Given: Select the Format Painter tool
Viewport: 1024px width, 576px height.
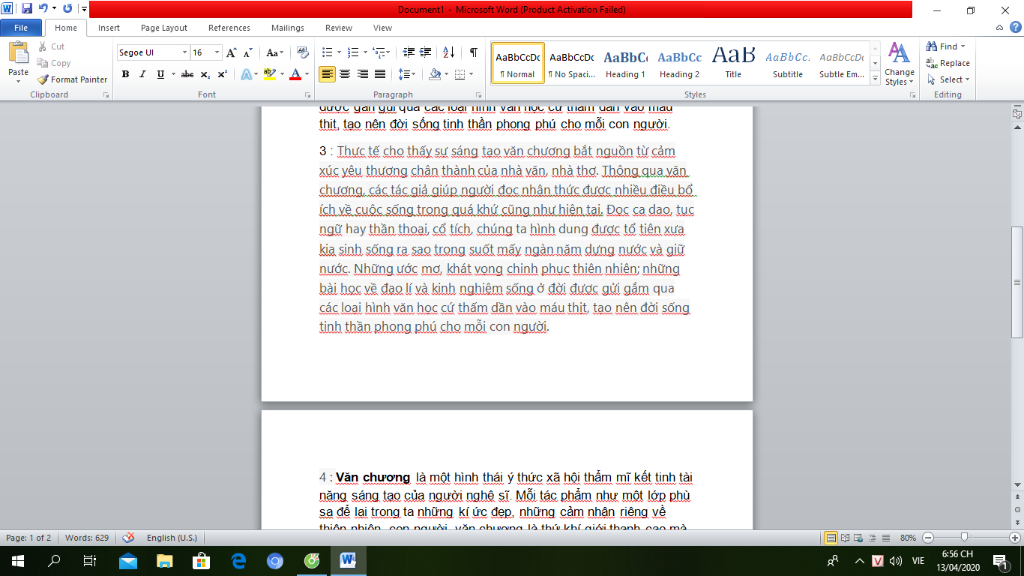Looking at the screenshot, I should (72, 80).
